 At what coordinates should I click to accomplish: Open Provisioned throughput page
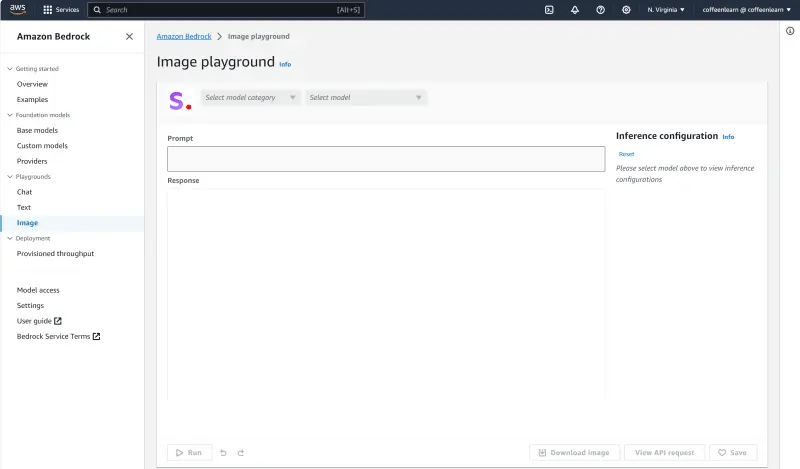pos(55,254)
